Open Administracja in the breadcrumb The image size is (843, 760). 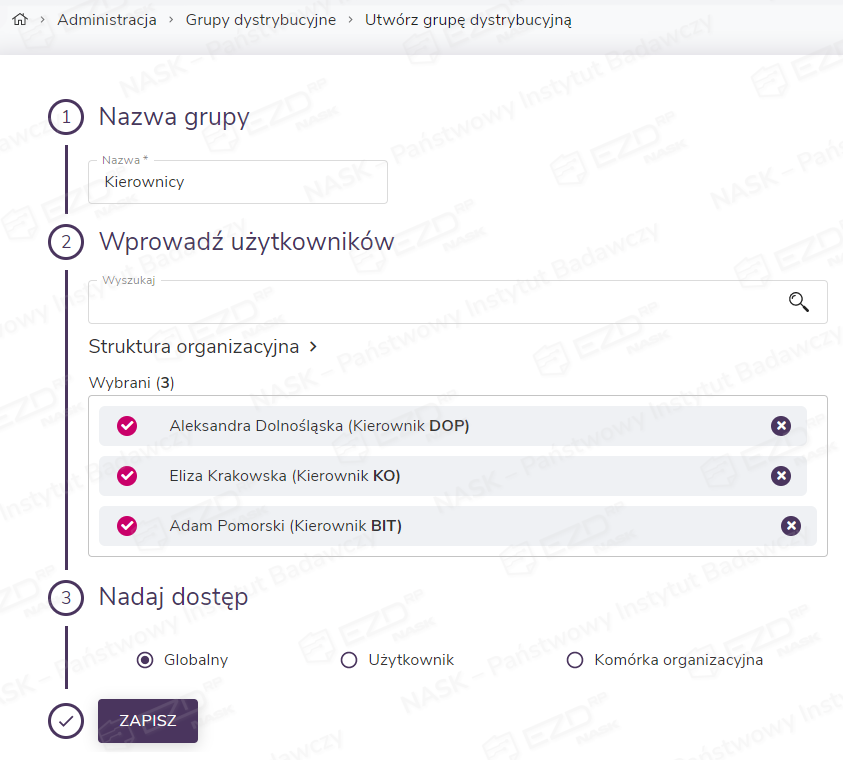(107, 20)
